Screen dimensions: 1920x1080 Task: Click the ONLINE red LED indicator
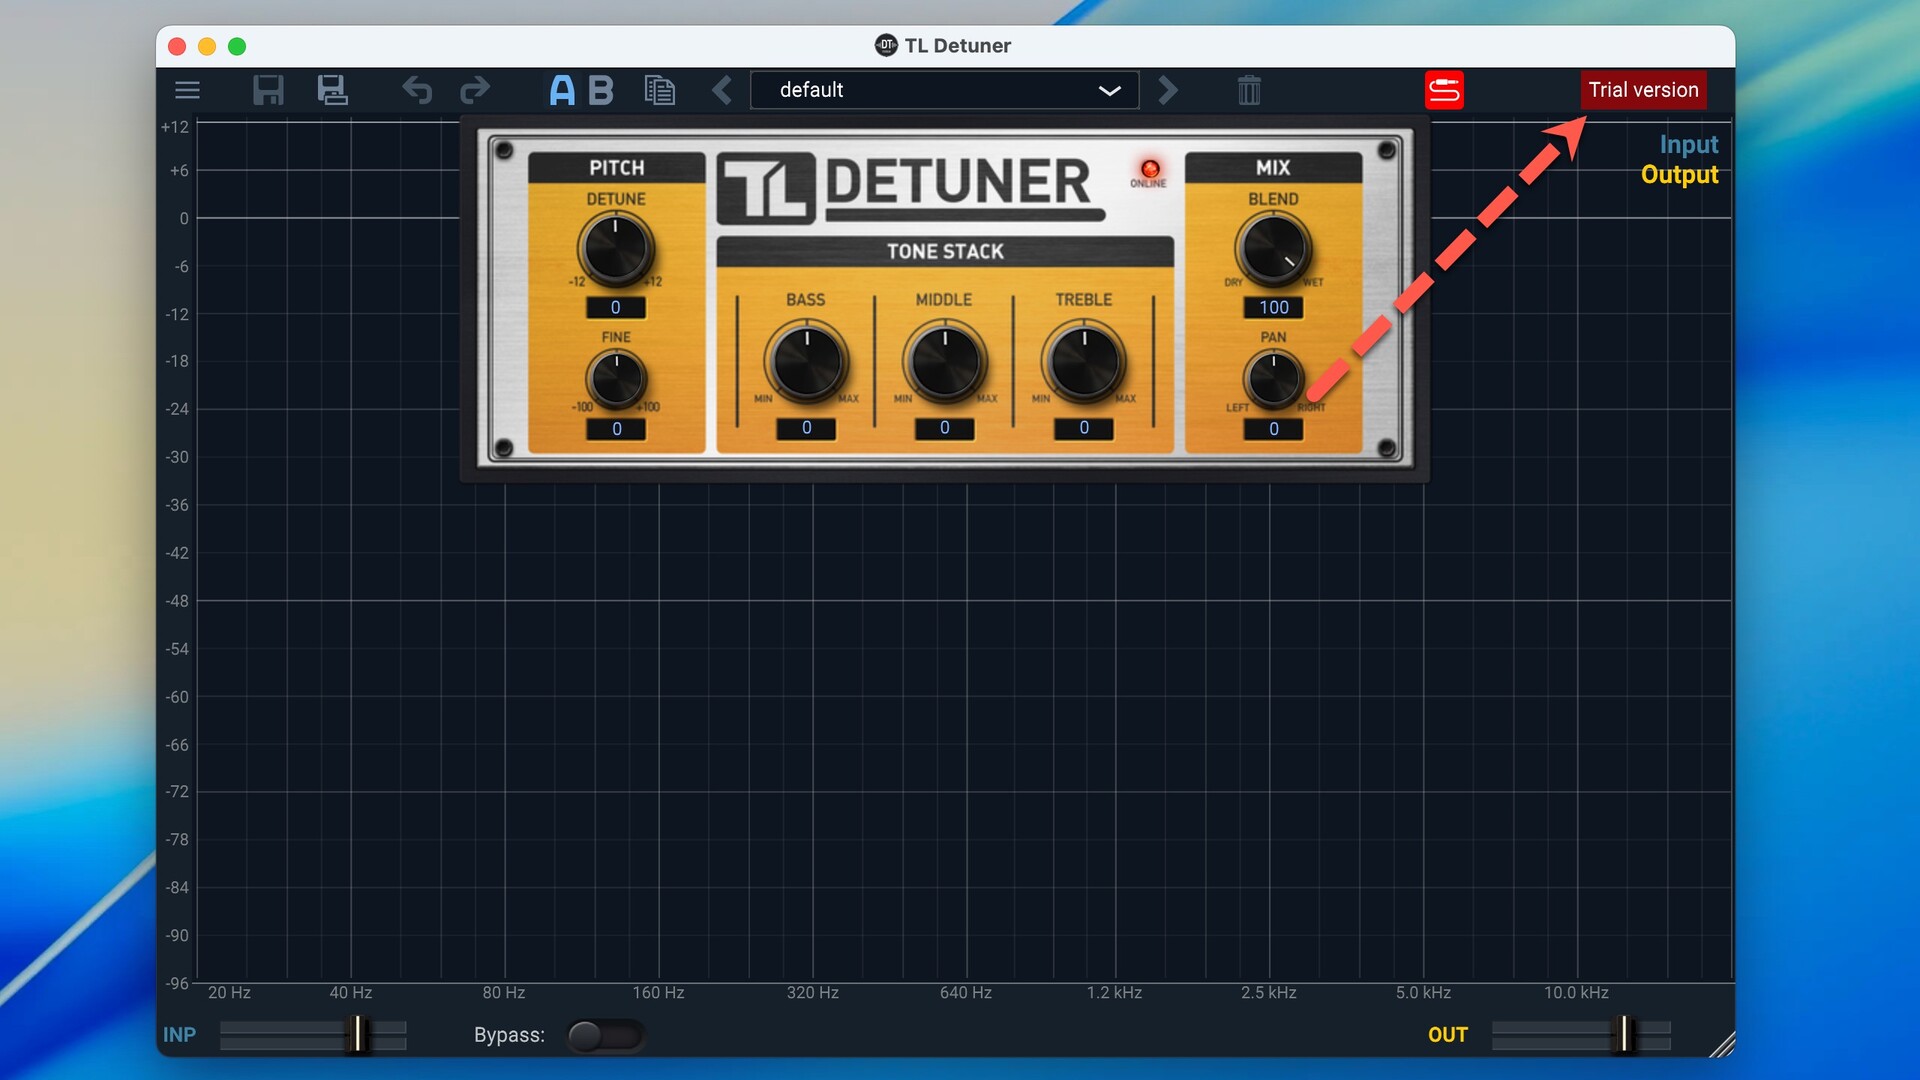click(x=1150, y=168)
